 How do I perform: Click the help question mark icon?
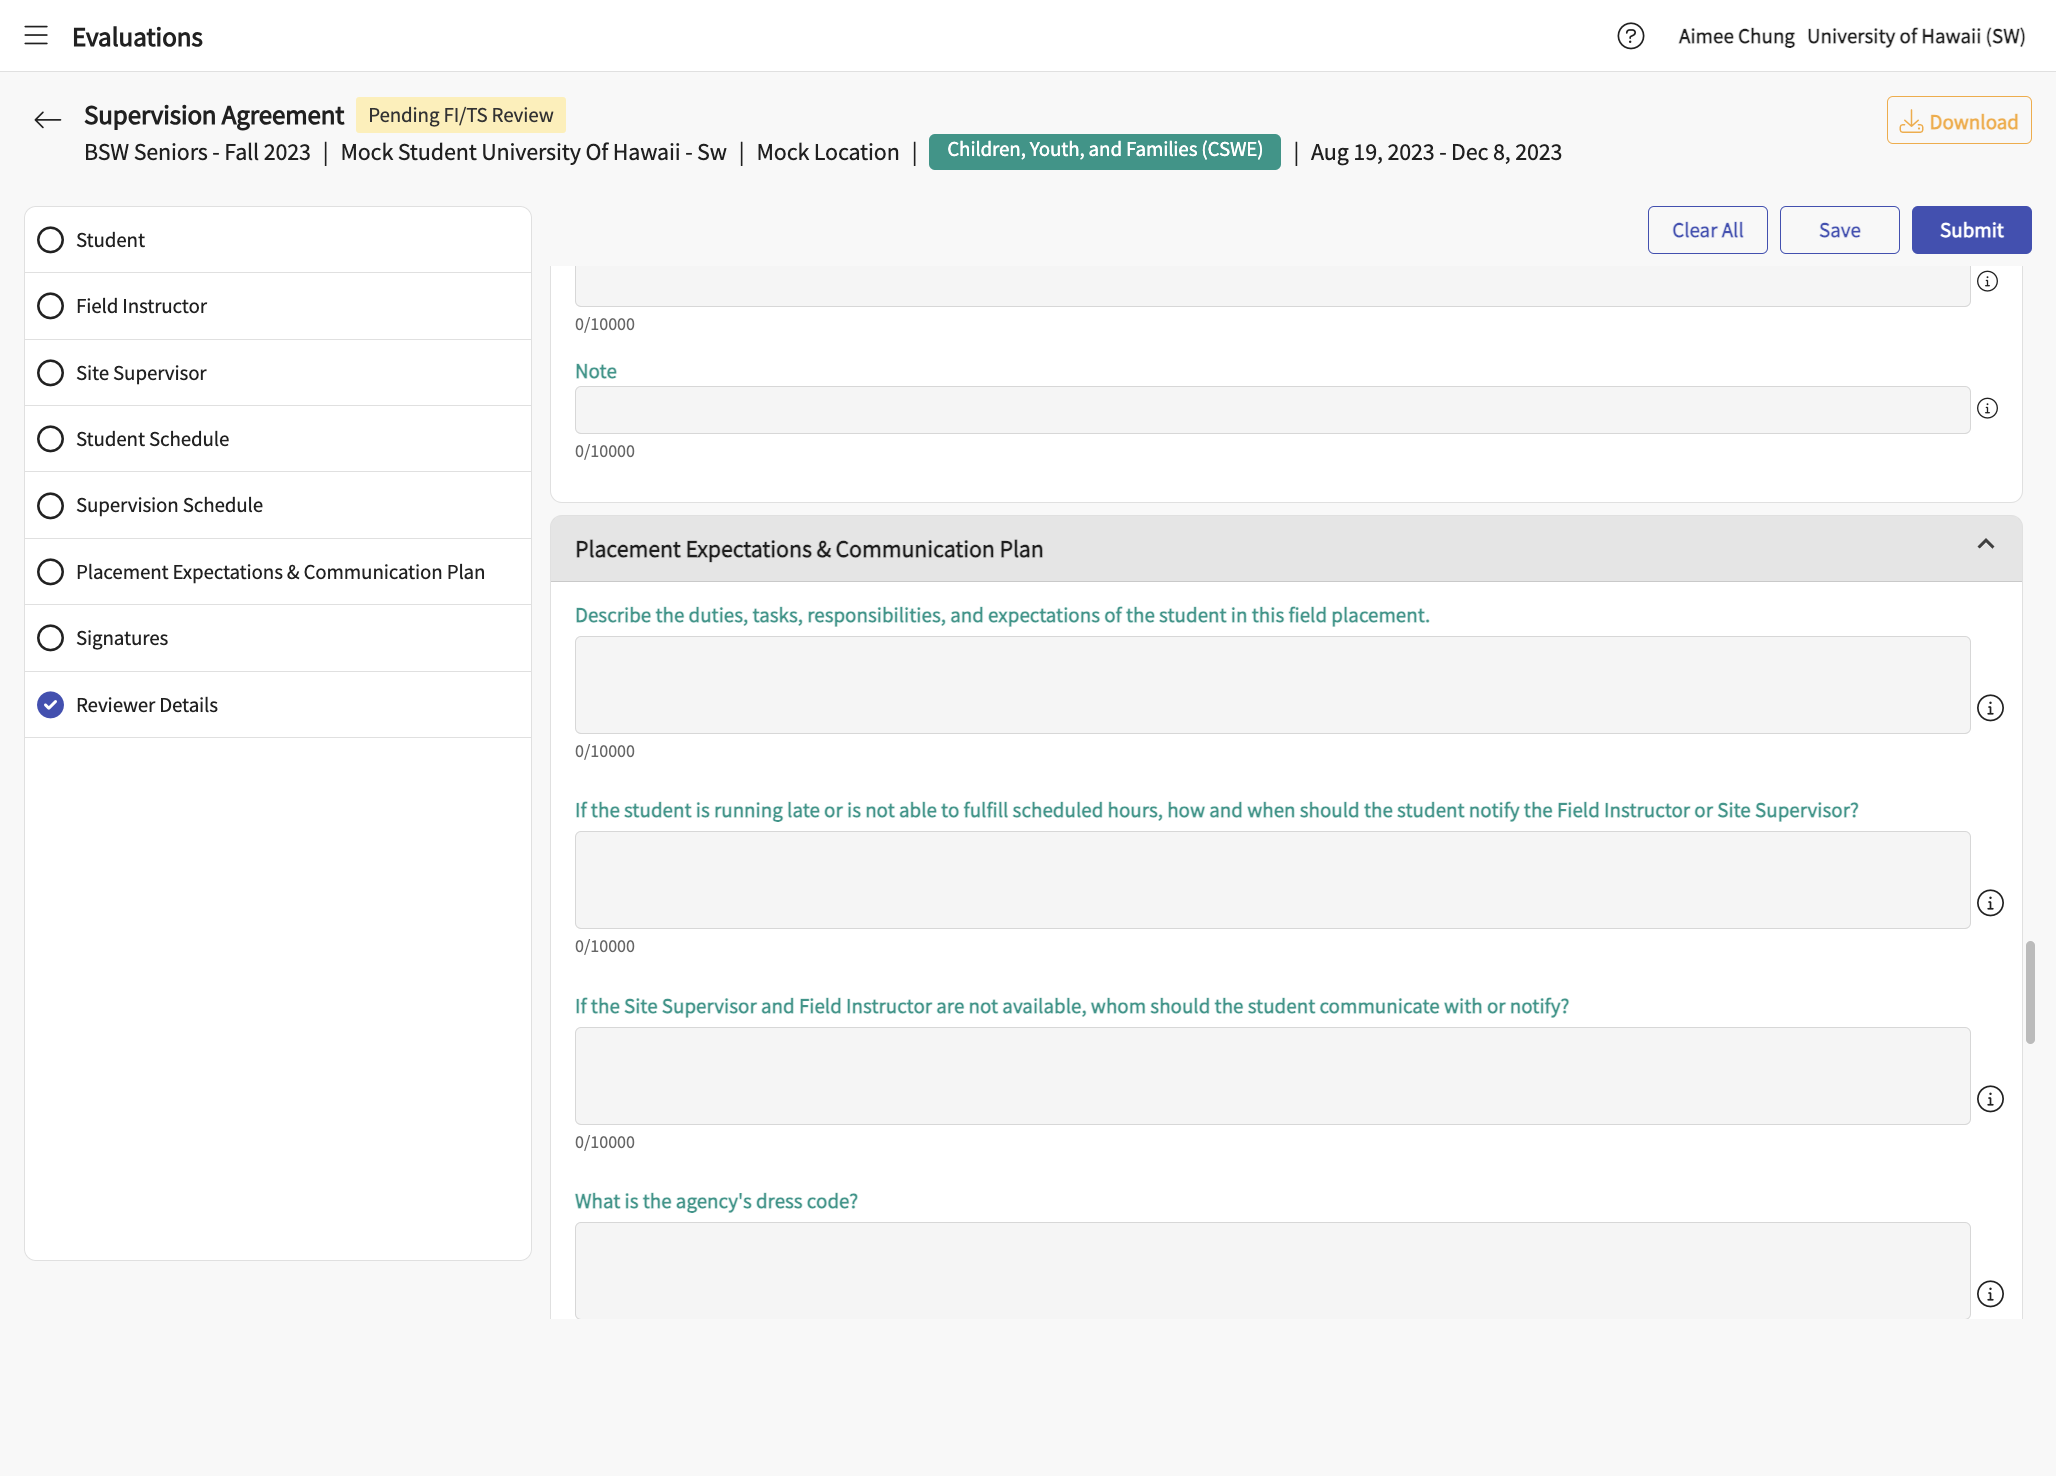tap(1631, 36)
